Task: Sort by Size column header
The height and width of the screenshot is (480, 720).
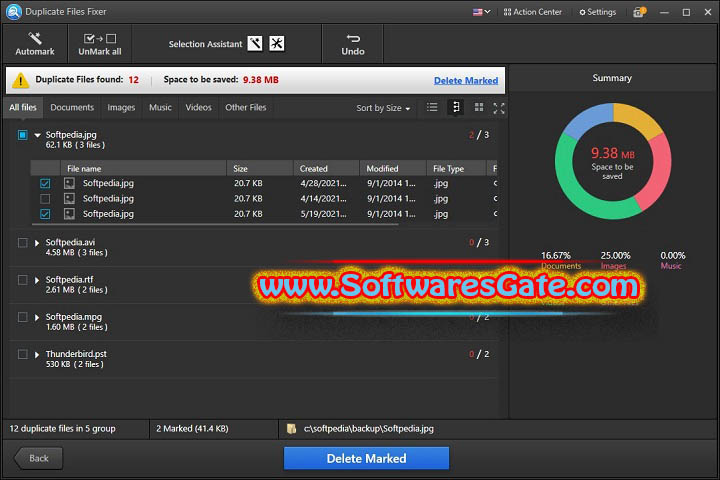Action: tap(260, 169)
